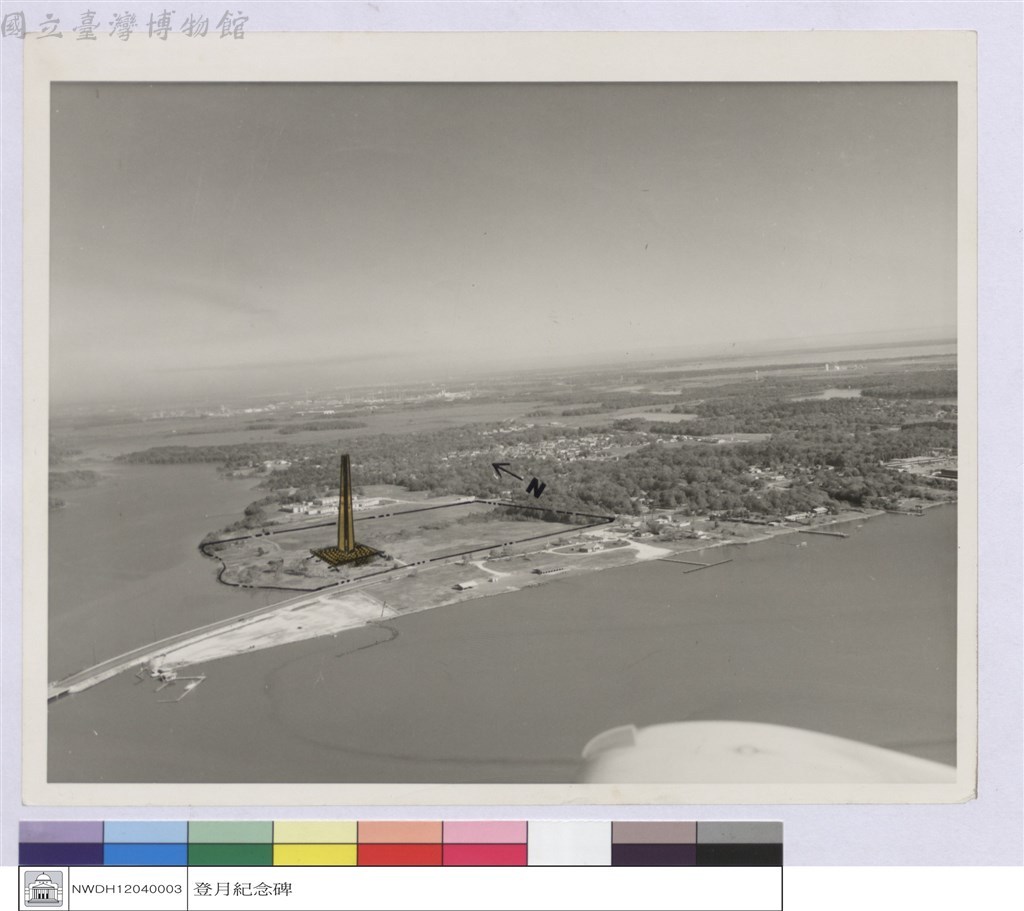Viewport: 1024px width, 911px height.
Task: Pick the black color swatch
Action: coord(739,854)
